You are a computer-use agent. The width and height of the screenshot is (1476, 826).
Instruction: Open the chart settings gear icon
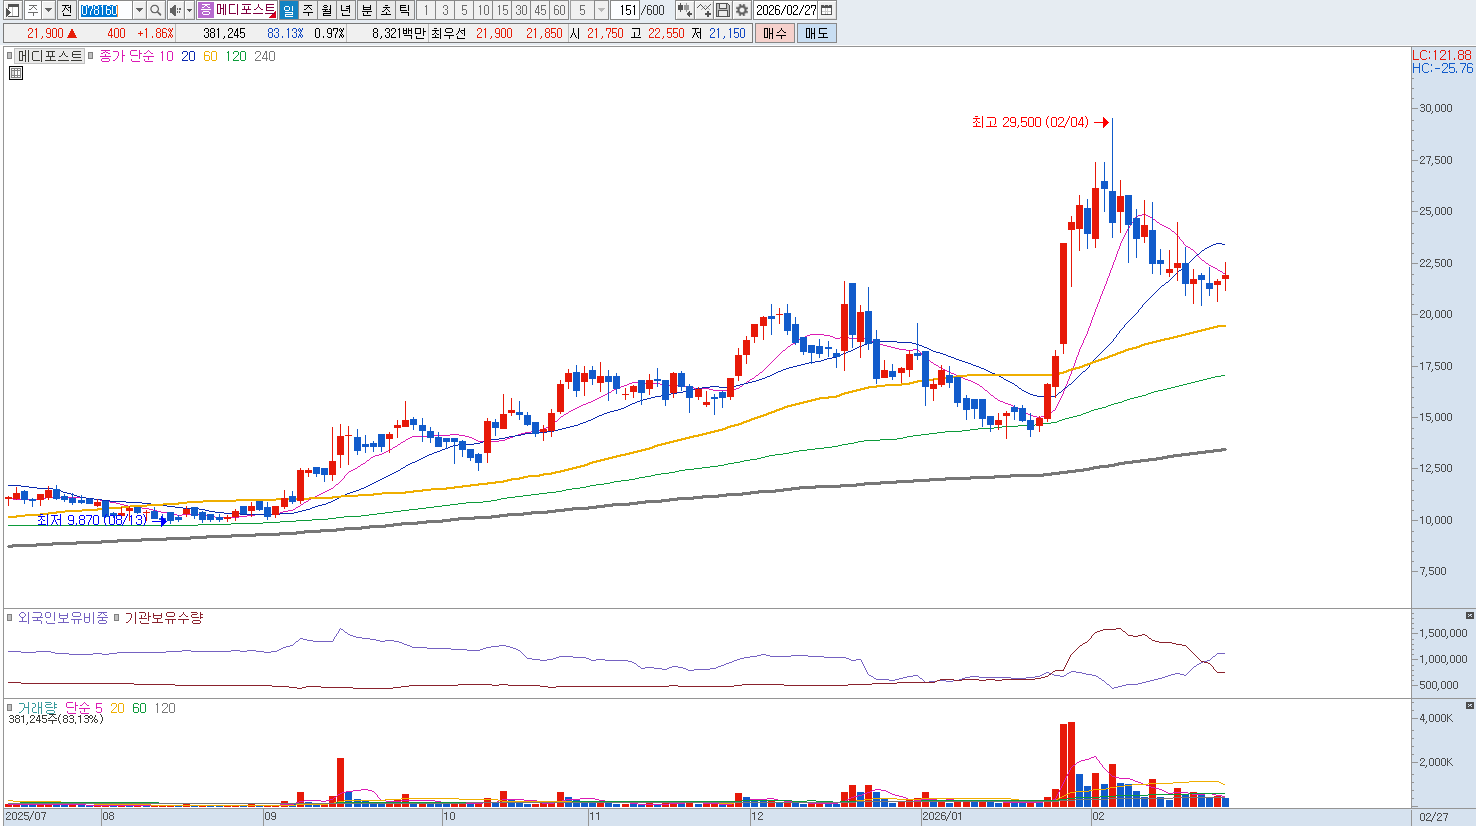(741, 10)
